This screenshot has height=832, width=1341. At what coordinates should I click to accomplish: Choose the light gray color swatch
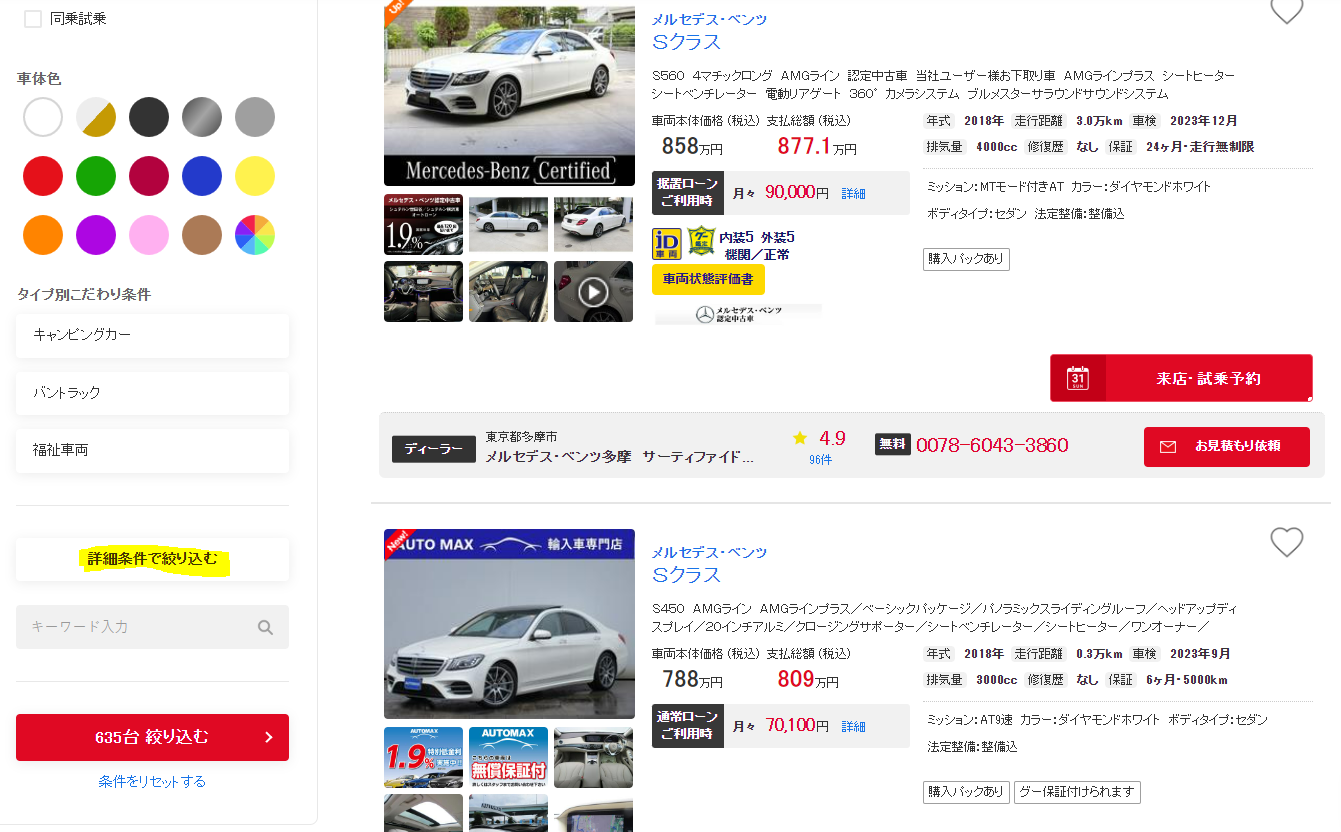[255, 117]
